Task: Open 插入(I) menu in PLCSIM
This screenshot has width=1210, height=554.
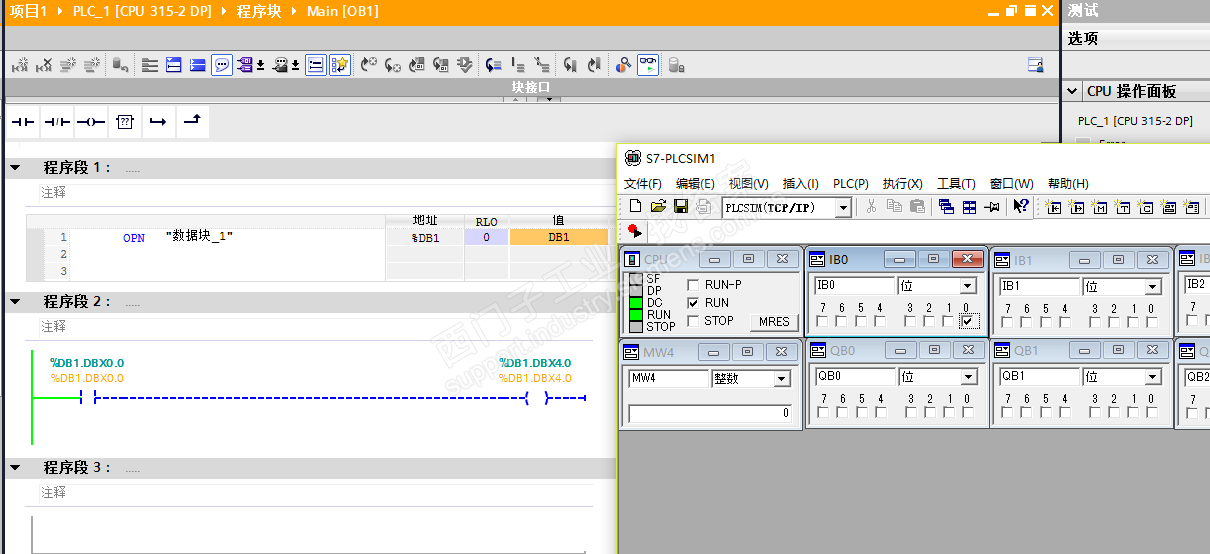Action: pyautogui.click(x=800, y=184)
